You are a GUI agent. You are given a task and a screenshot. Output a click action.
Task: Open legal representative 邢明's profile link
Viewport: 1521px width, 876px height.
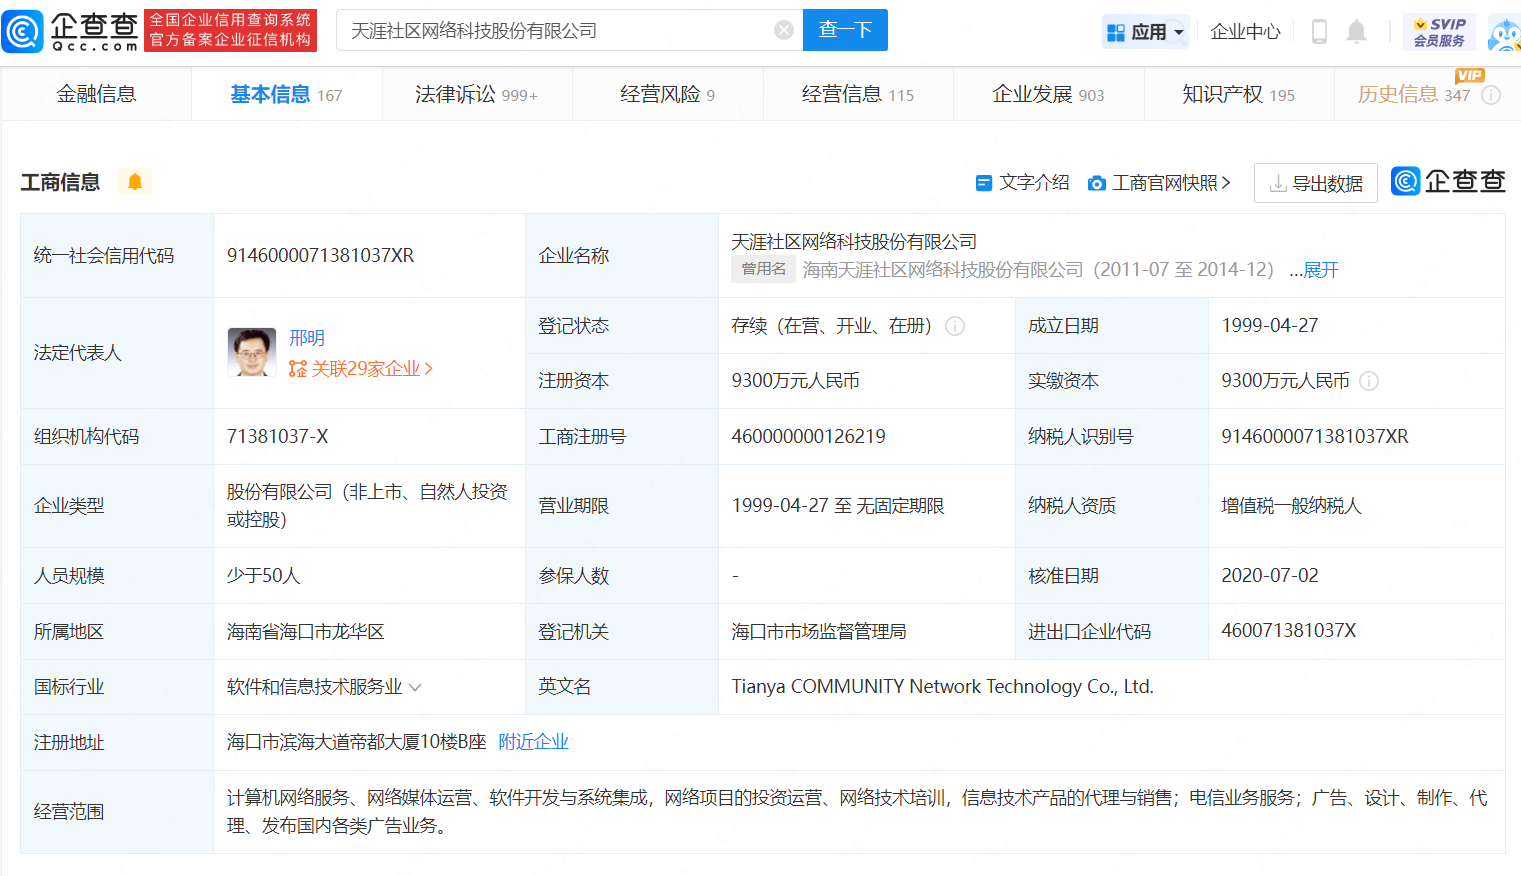(x=307, y=337)
